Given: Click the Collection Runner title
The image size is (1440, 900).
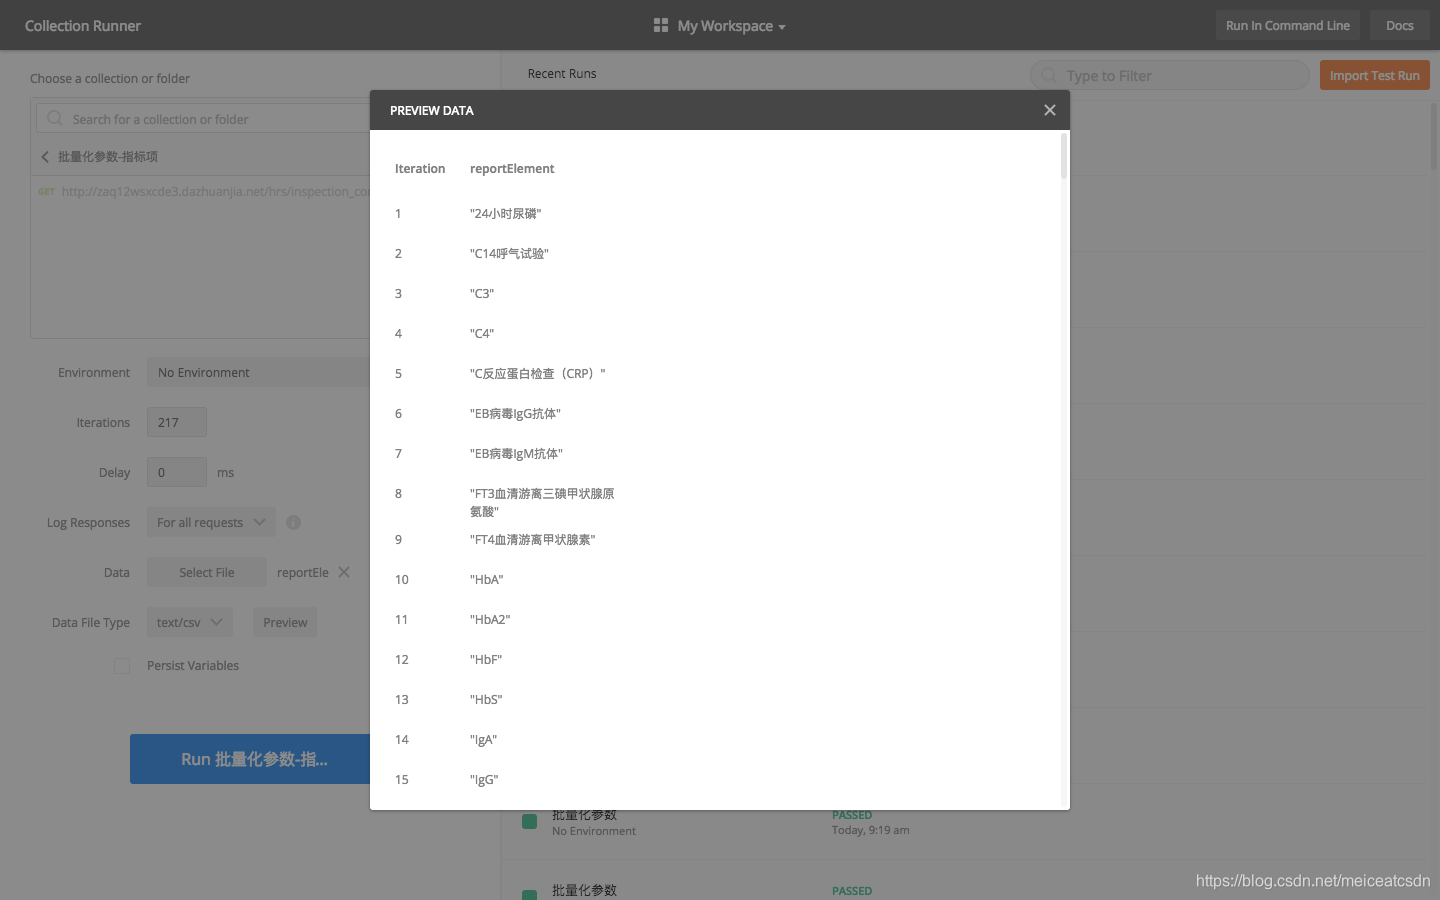Looking at the screenshot, I should coord(83,26).
